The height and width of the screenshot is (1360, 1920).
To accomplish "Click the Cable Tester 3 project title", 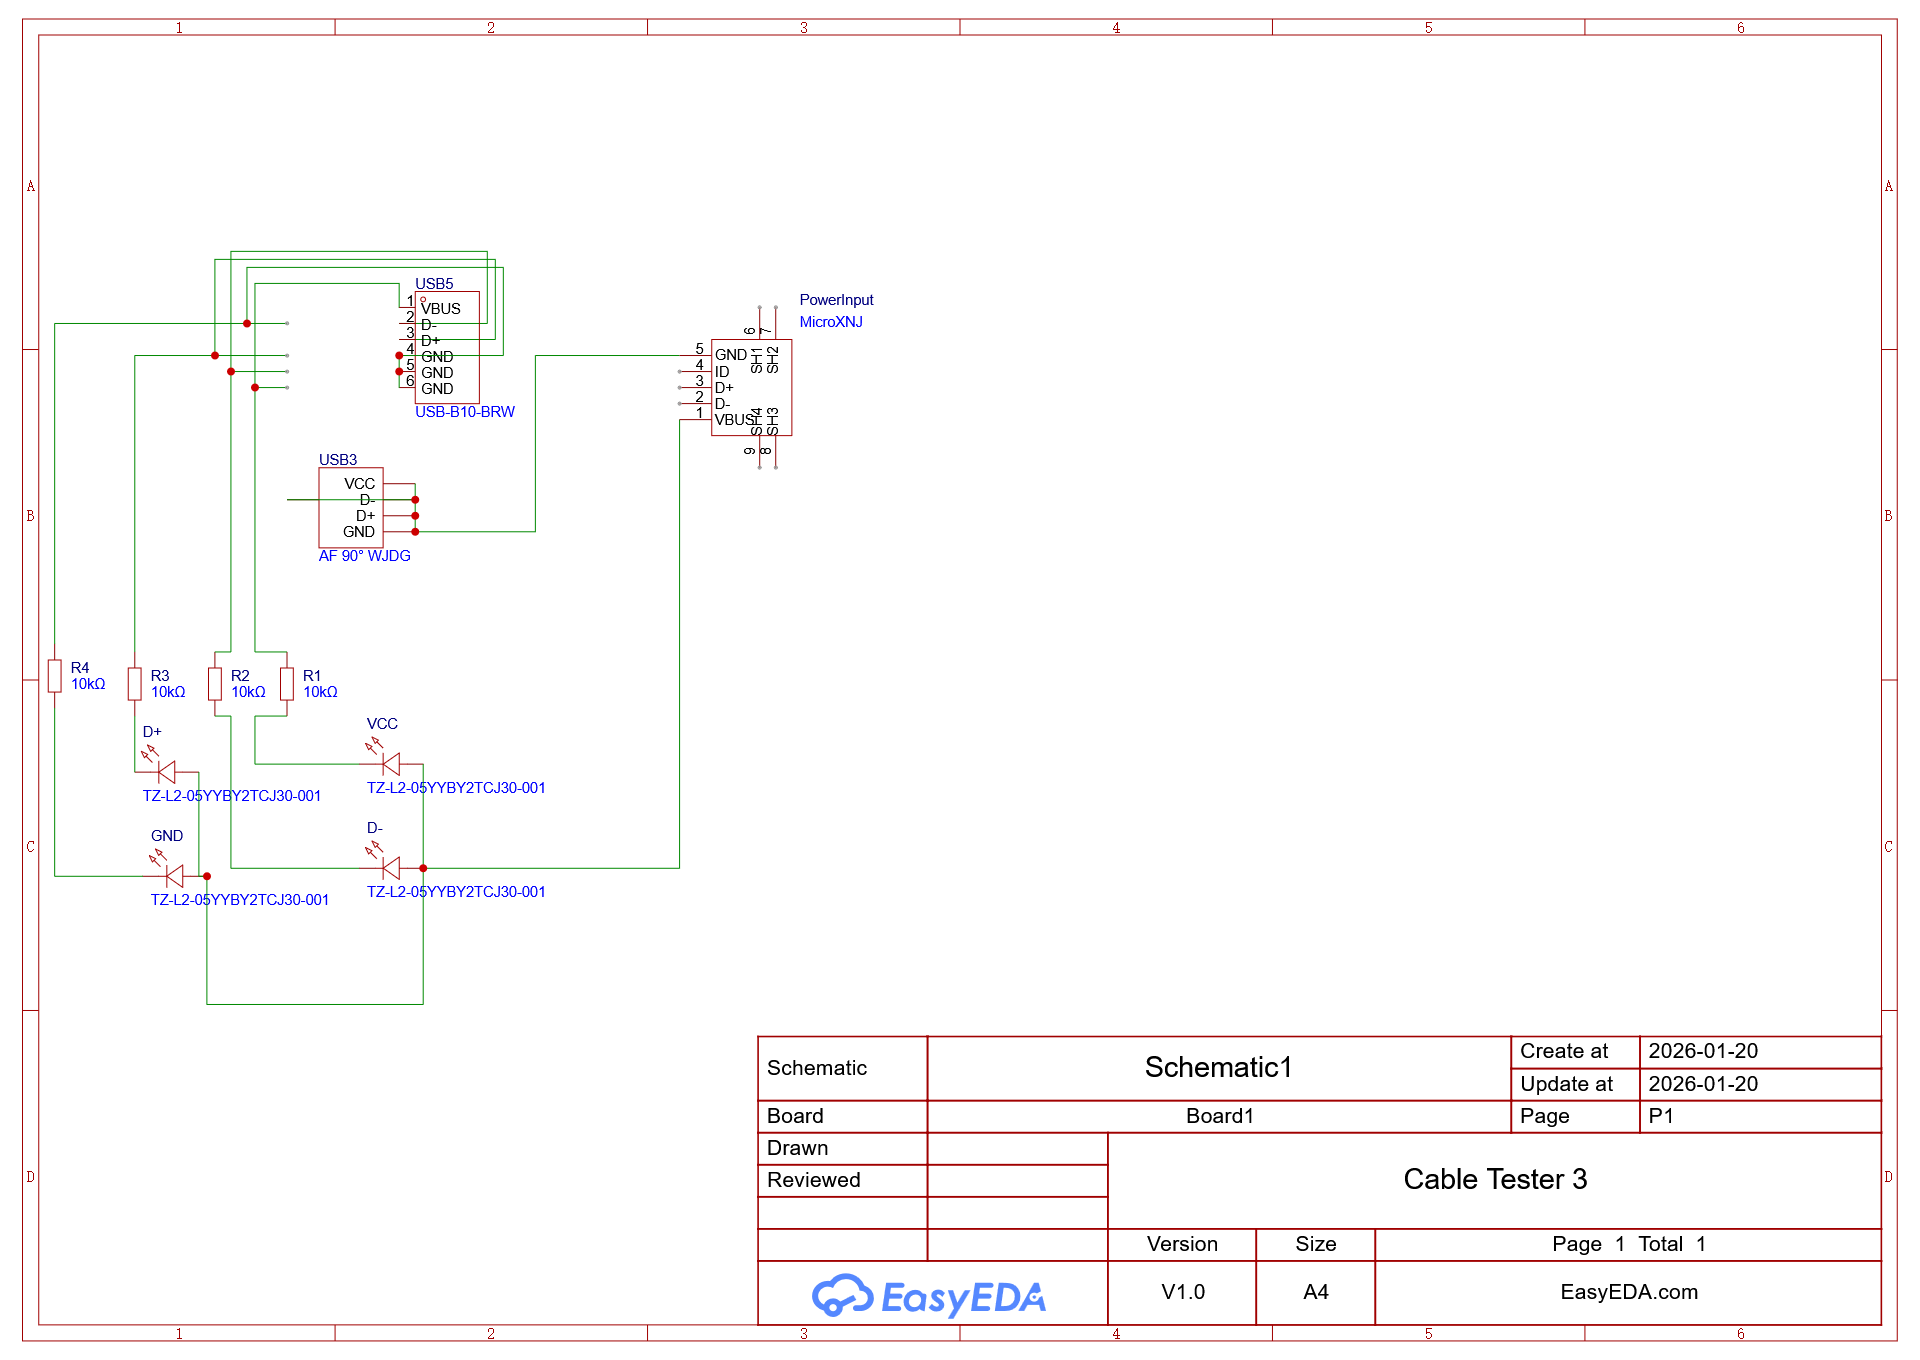I will [1495, 1180].
